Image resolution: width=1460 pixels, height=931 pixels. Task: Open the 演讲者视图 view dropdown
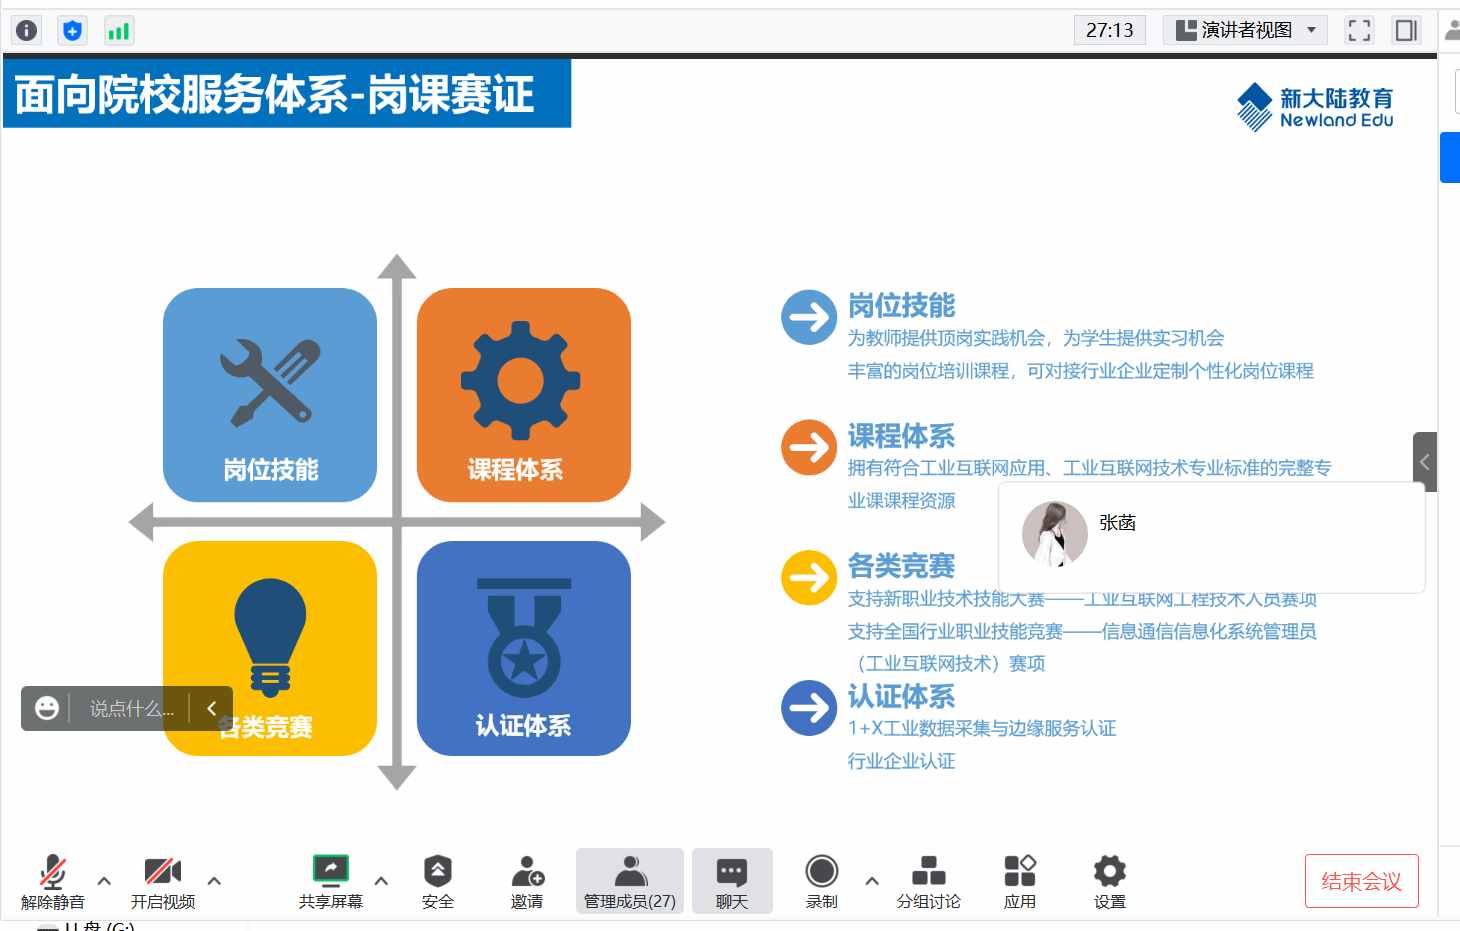tap(1245, 31)
